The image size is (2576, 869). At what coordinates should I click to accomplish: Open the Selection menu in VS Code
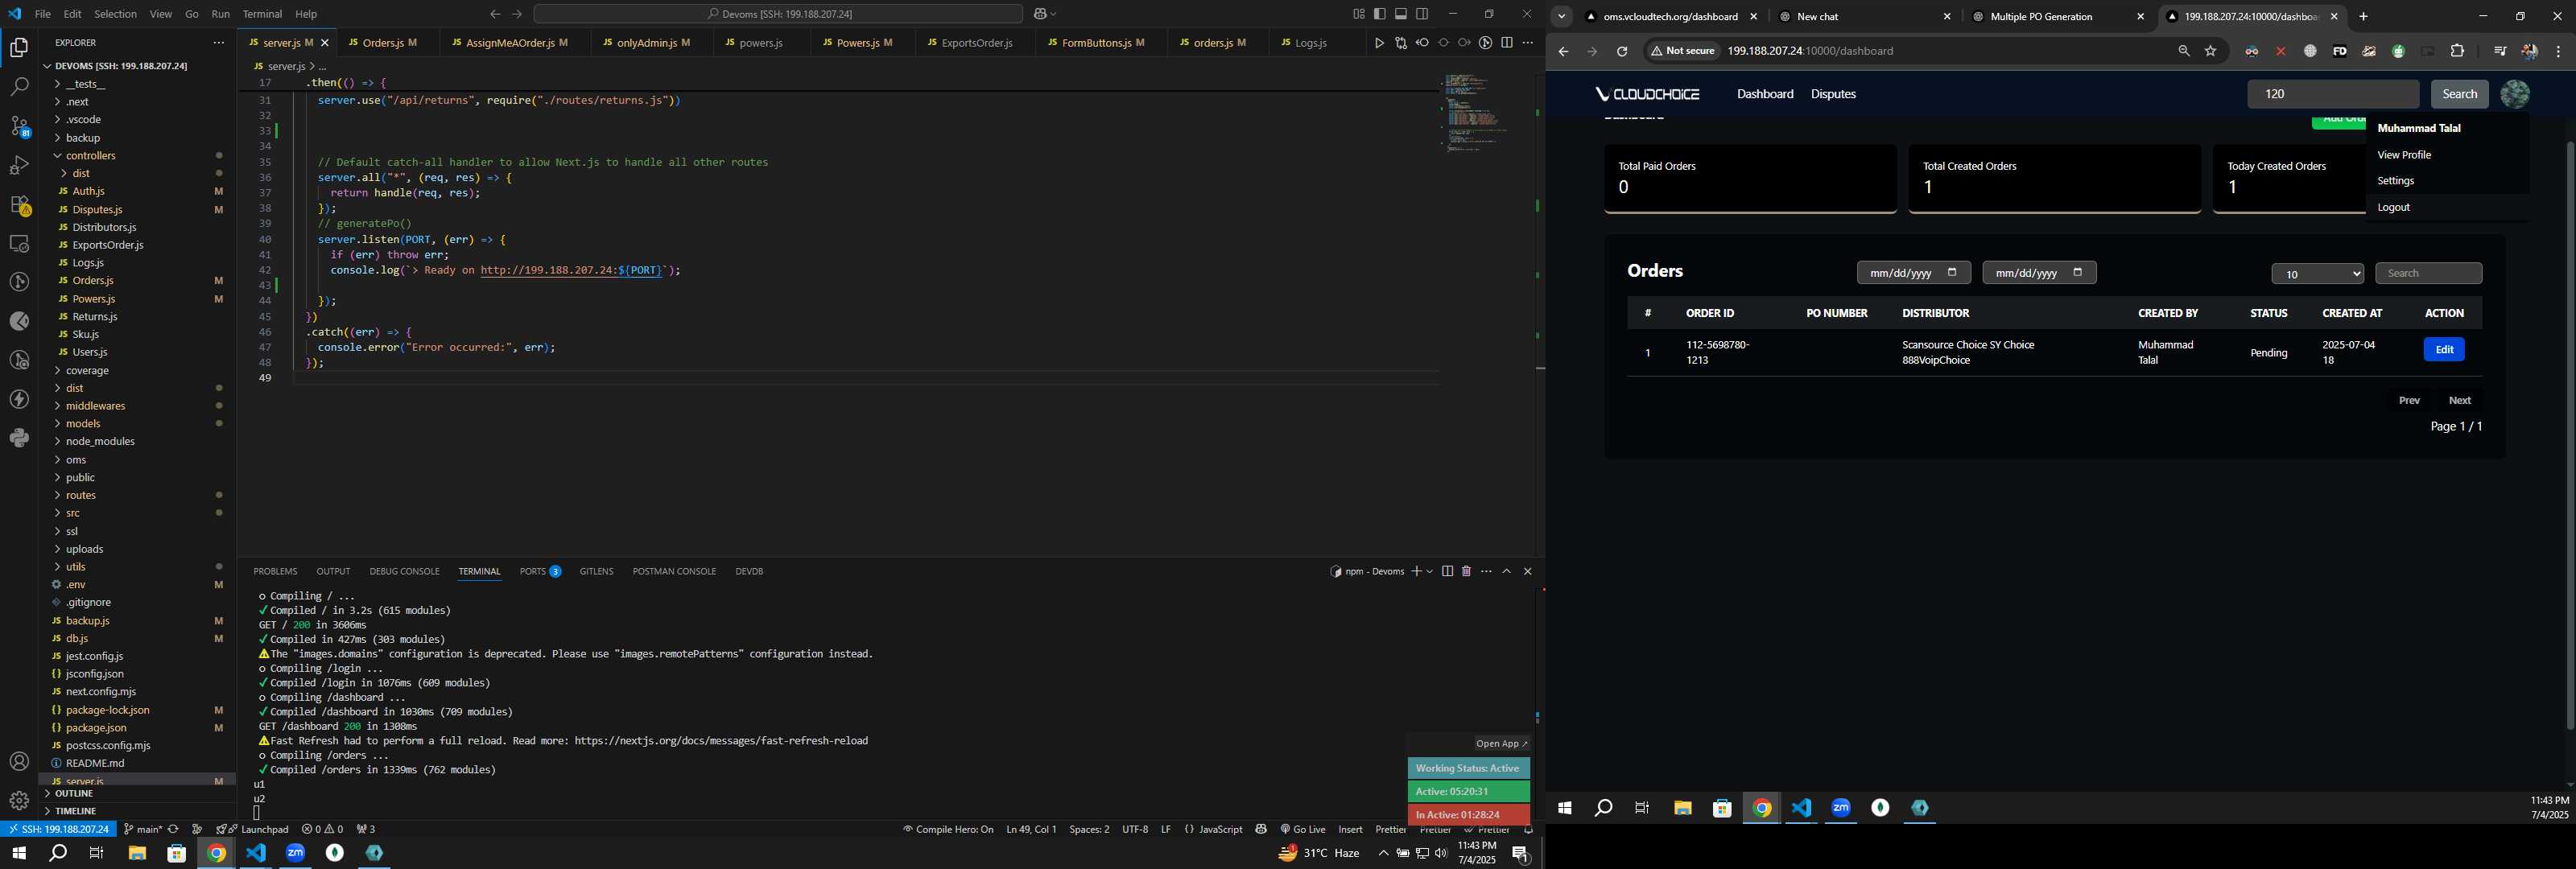click(115, 14)
